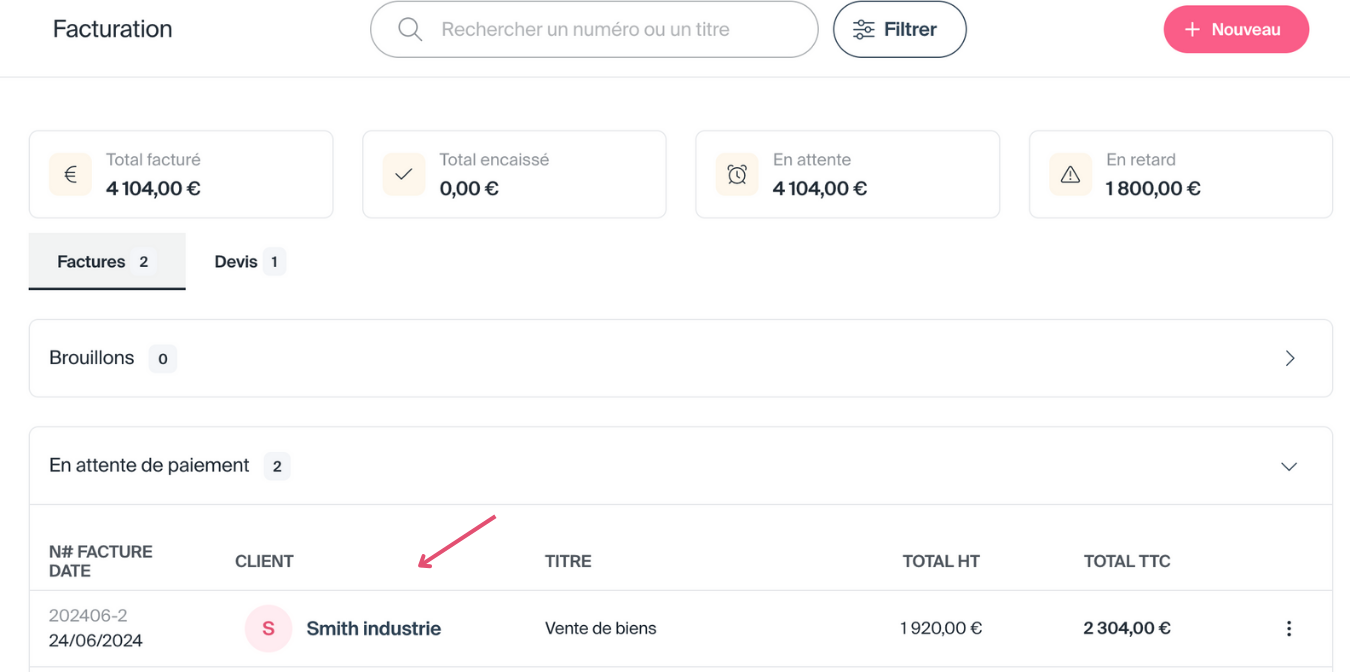Screen dimensions: 1350x672
Task: Switch to the Devis tab
Action: point(249,262)
